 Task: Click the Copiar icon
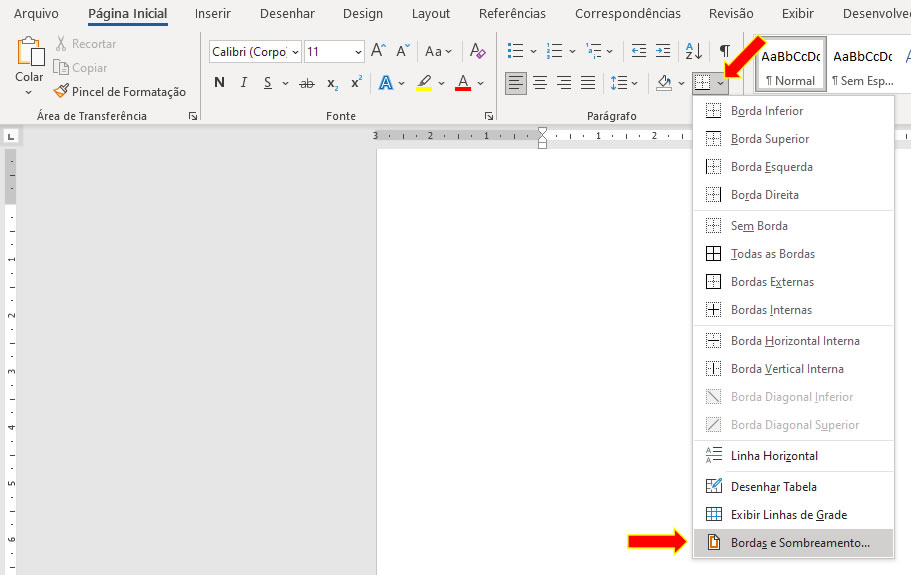tap(61, 67)
